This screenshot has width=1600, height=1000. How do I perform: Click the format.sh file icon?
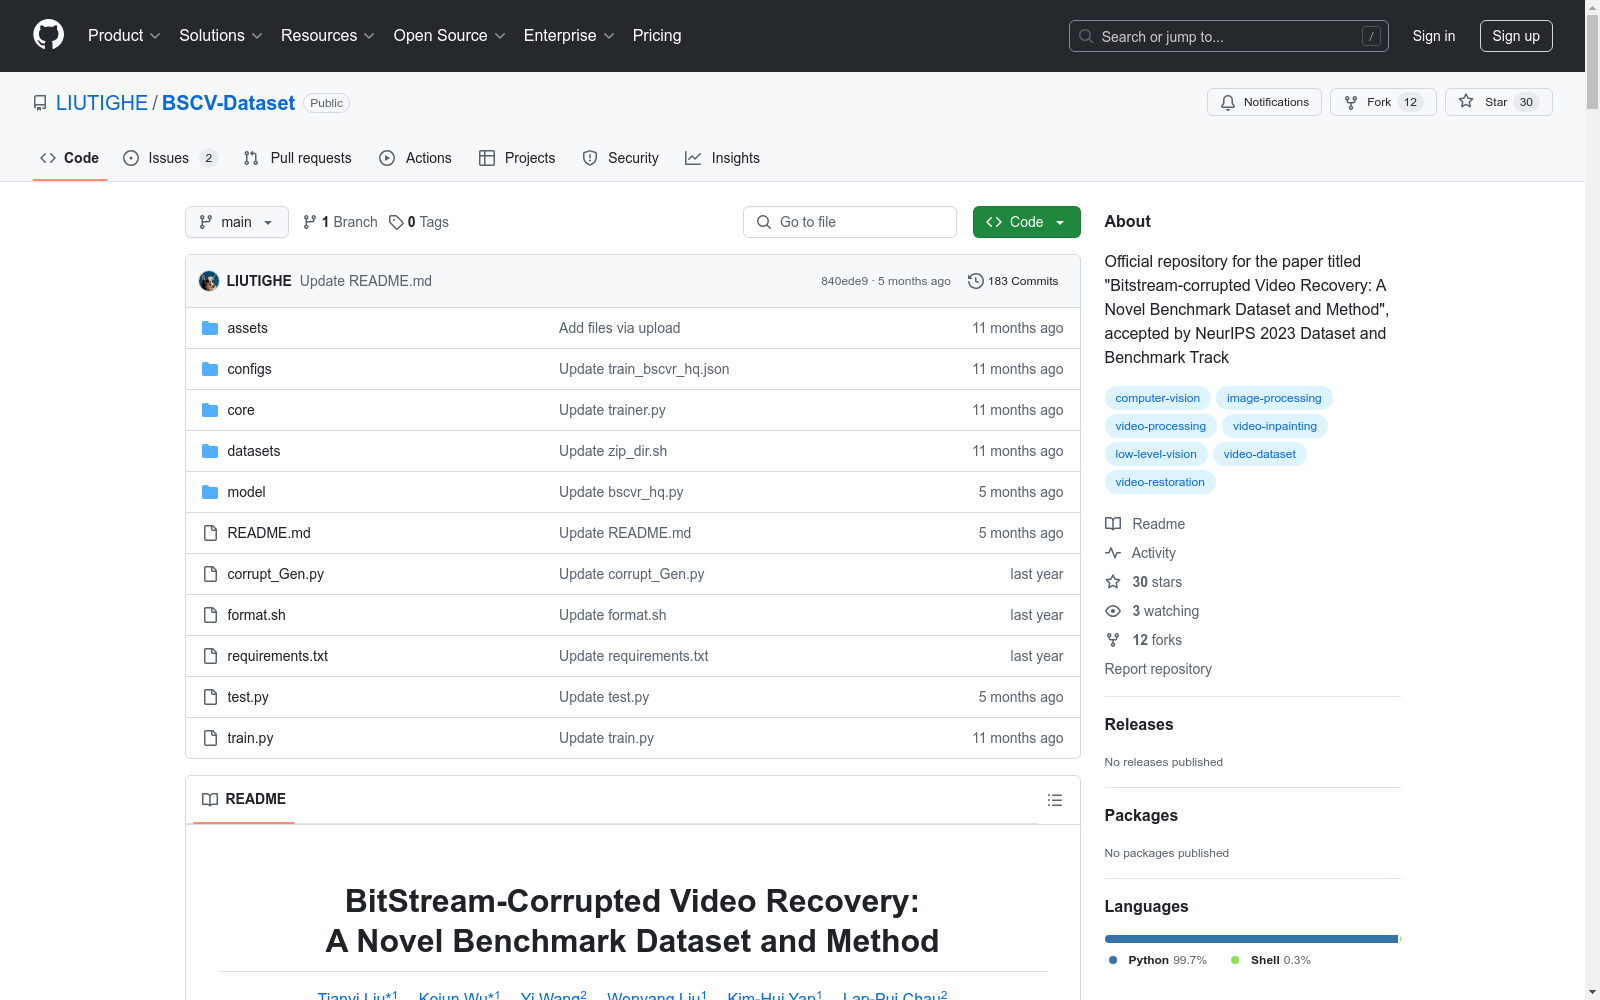pyautogui.click(x=210, y=615)
